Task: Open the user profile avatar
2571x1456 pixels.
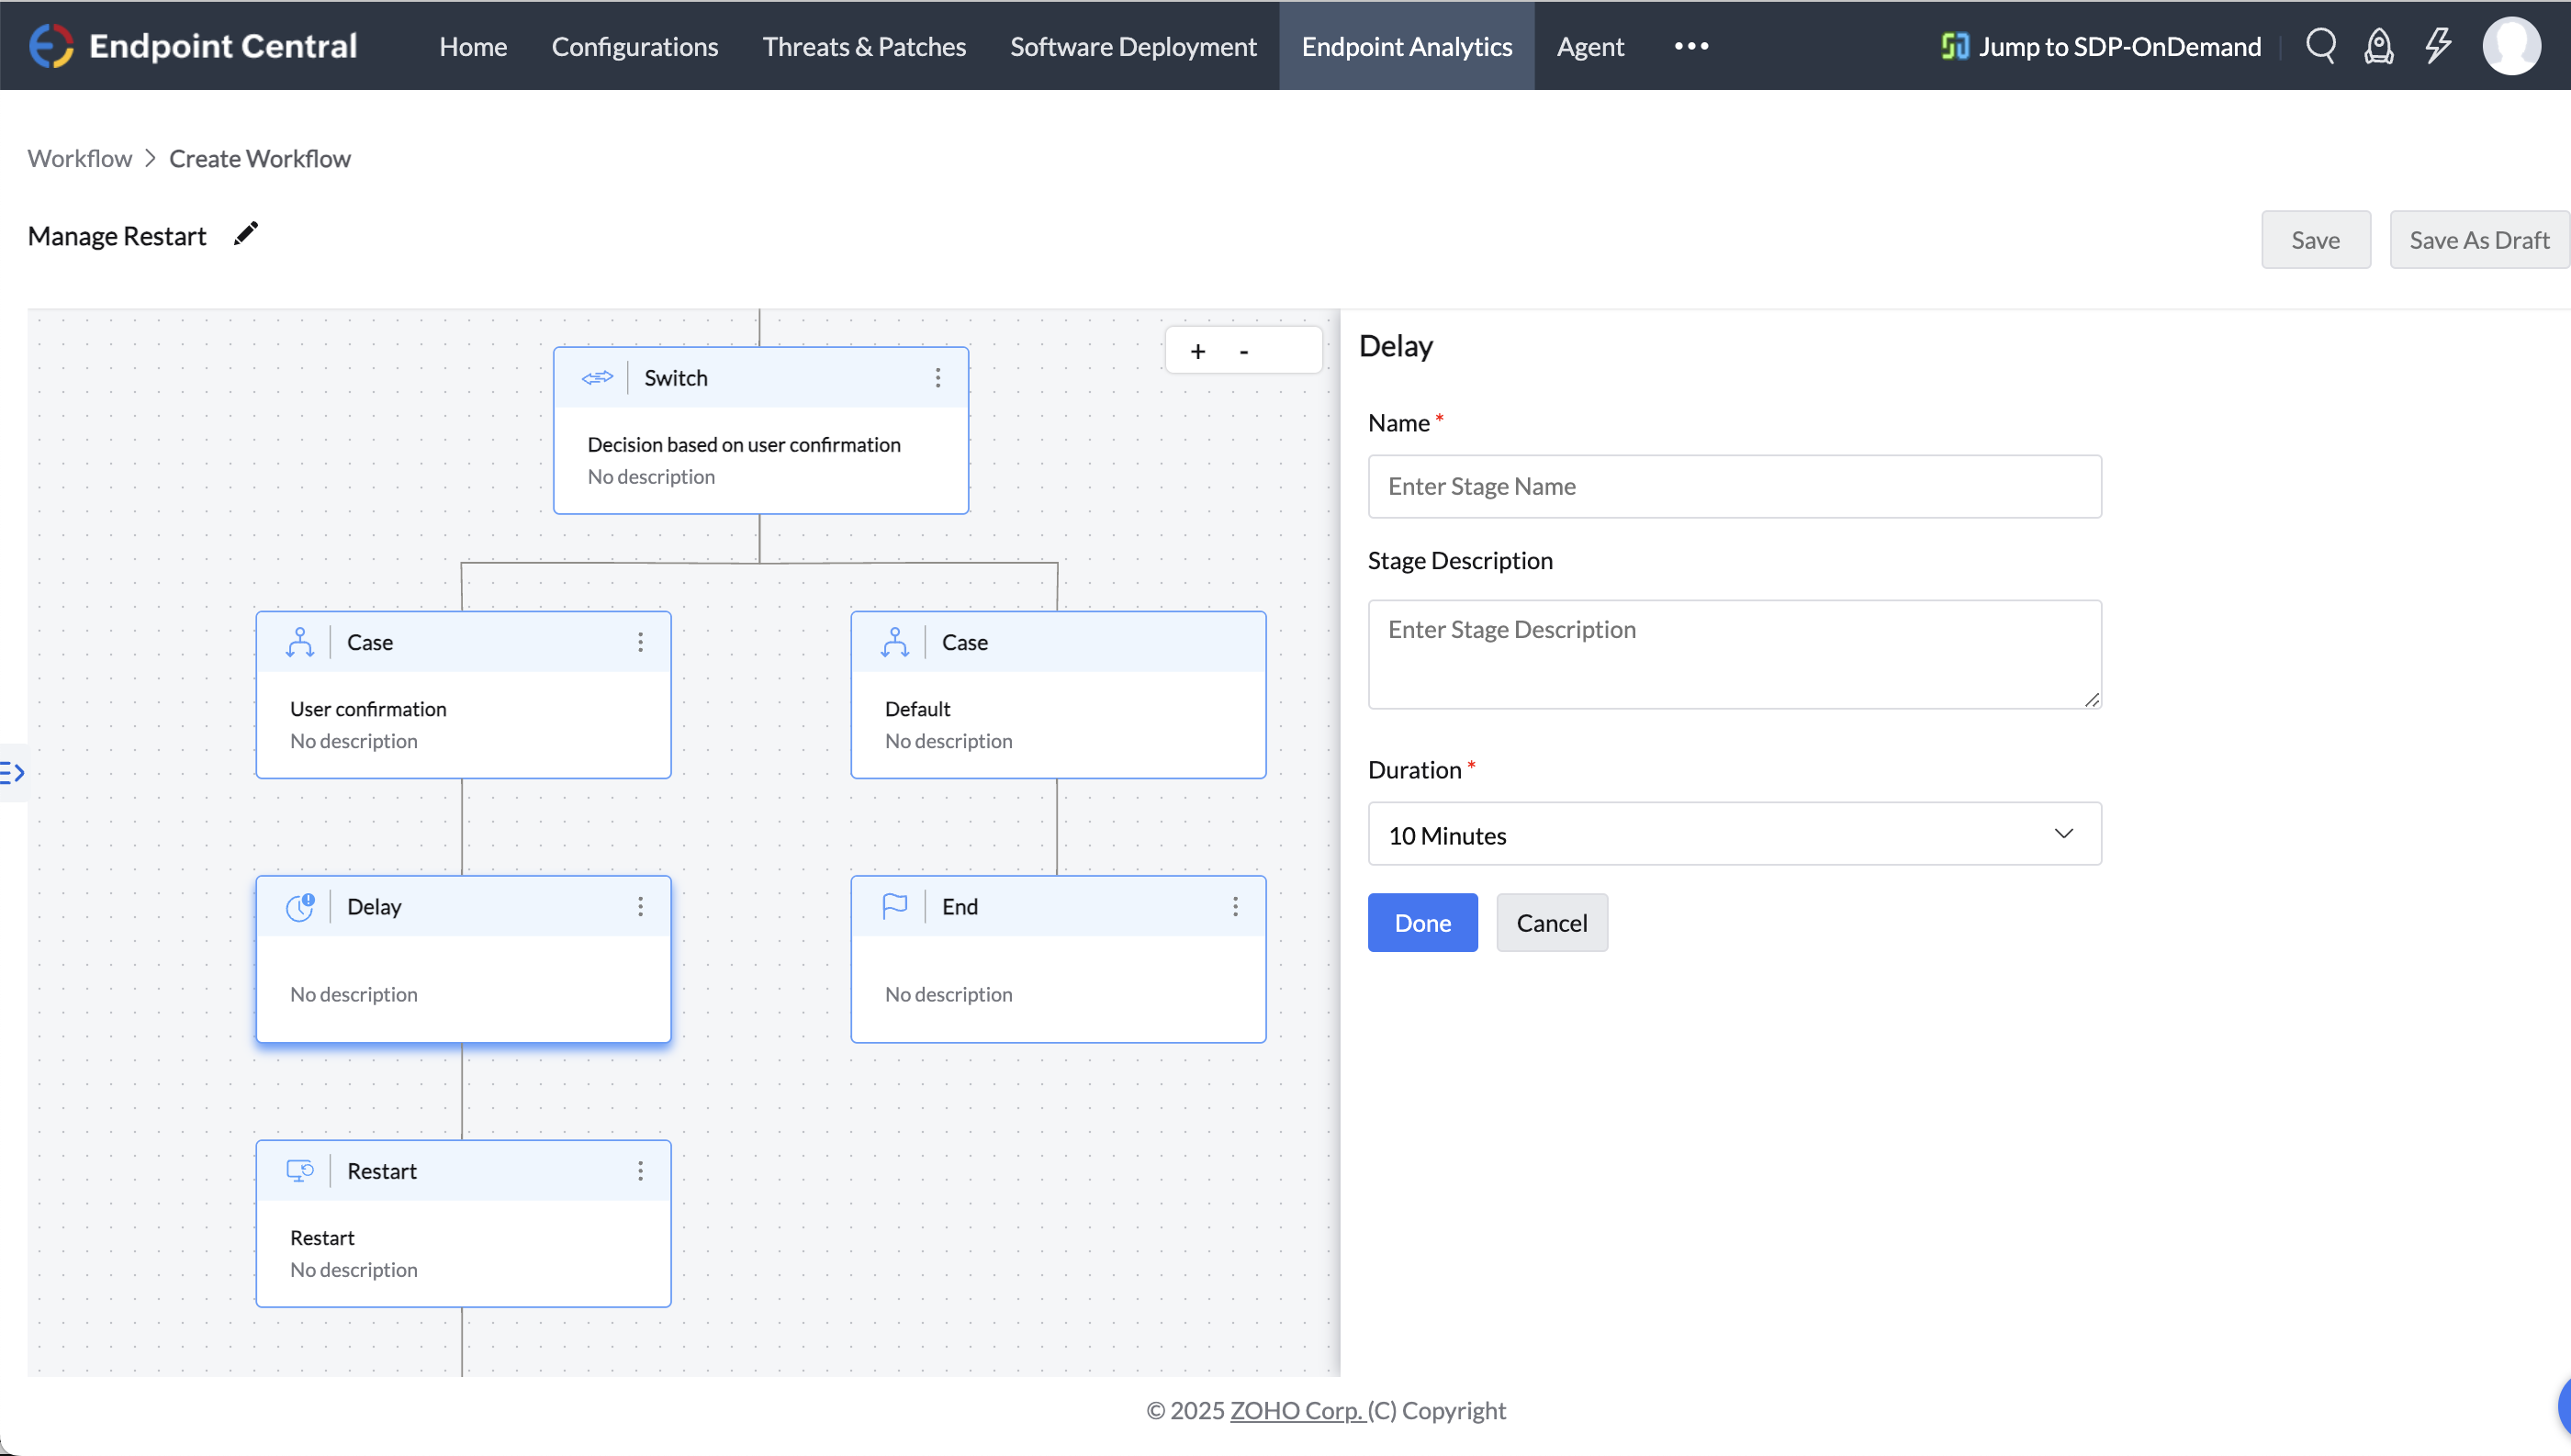Action: (x=2511, y=46)
